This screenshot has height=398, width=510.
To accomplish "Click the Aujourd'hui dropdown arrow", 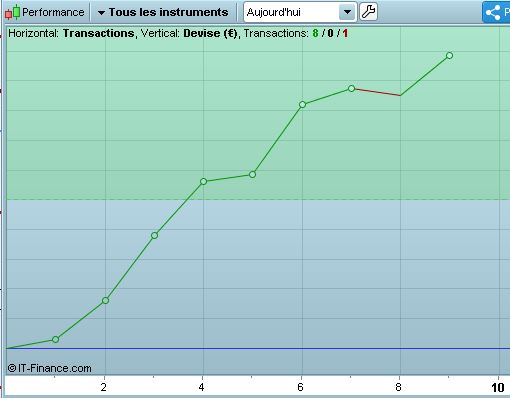I will (x=347, y=12).
